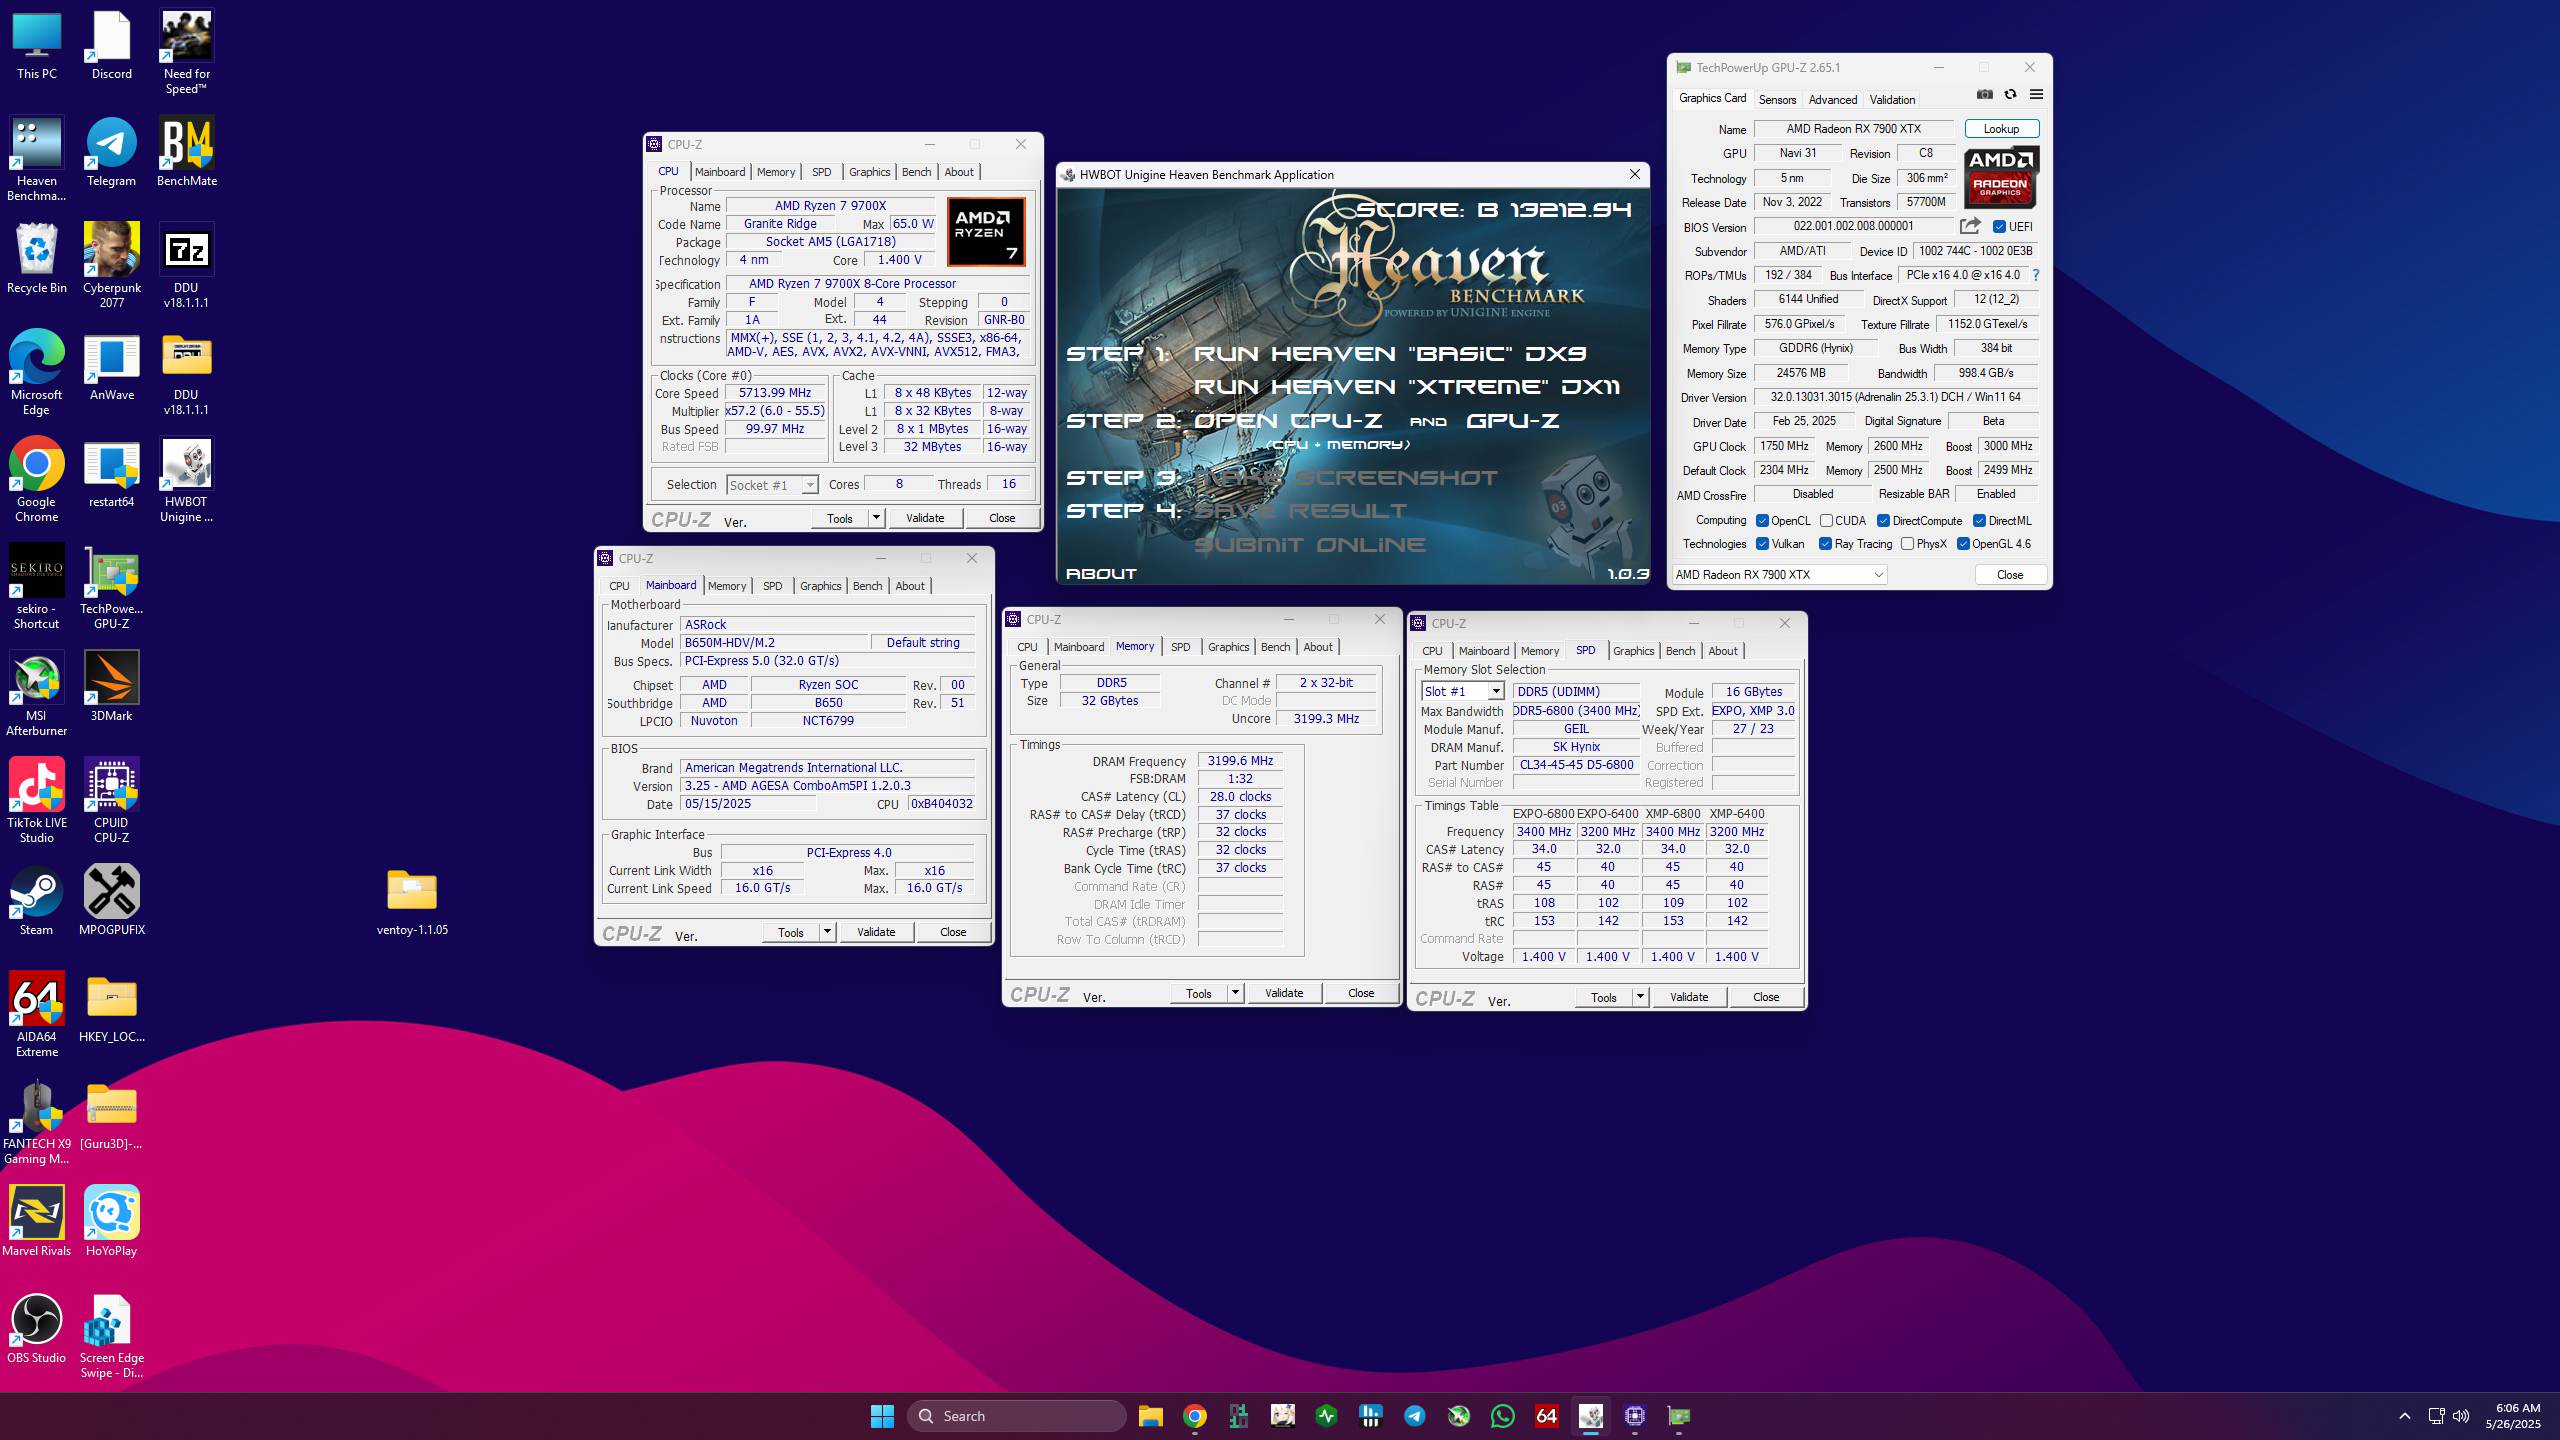The image size is (2560, 1440).
Task: Launch the Google Chrome desktop shortcut
Action: click(x=37, y=480)
